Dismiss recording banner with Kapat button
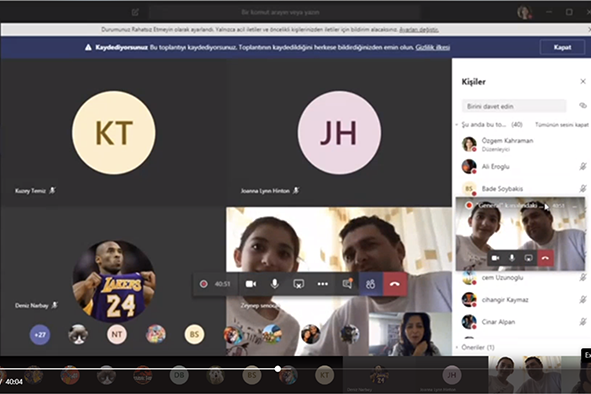Screen dimensions: 591x394 click(x=562, y=48)
